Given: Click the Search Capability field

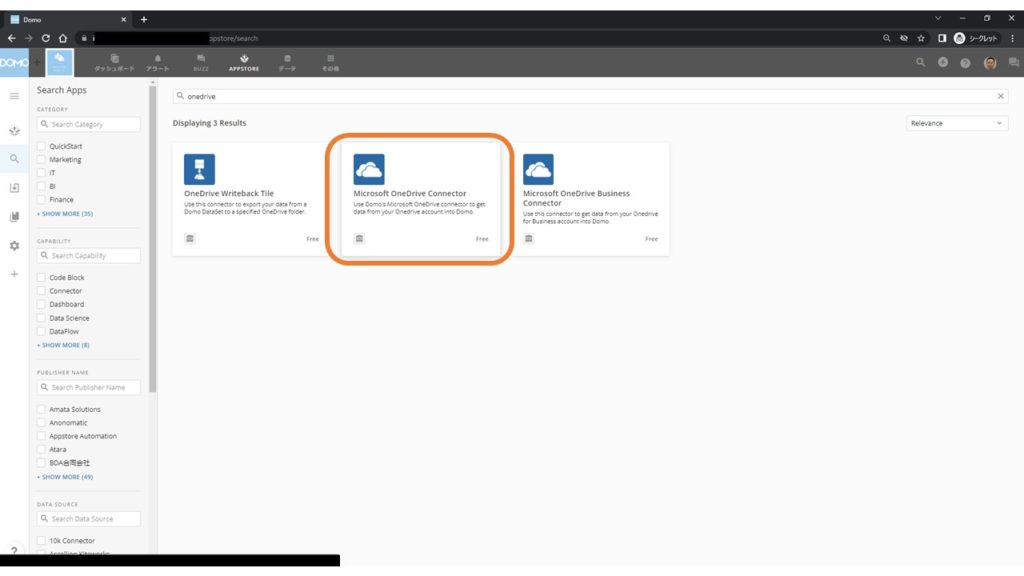Looking at the screenshot, I should click(x=89, y=255).
